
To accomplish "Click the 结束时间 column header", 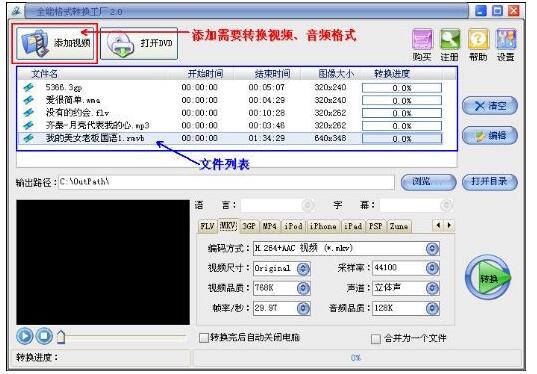I will (273, 74).
